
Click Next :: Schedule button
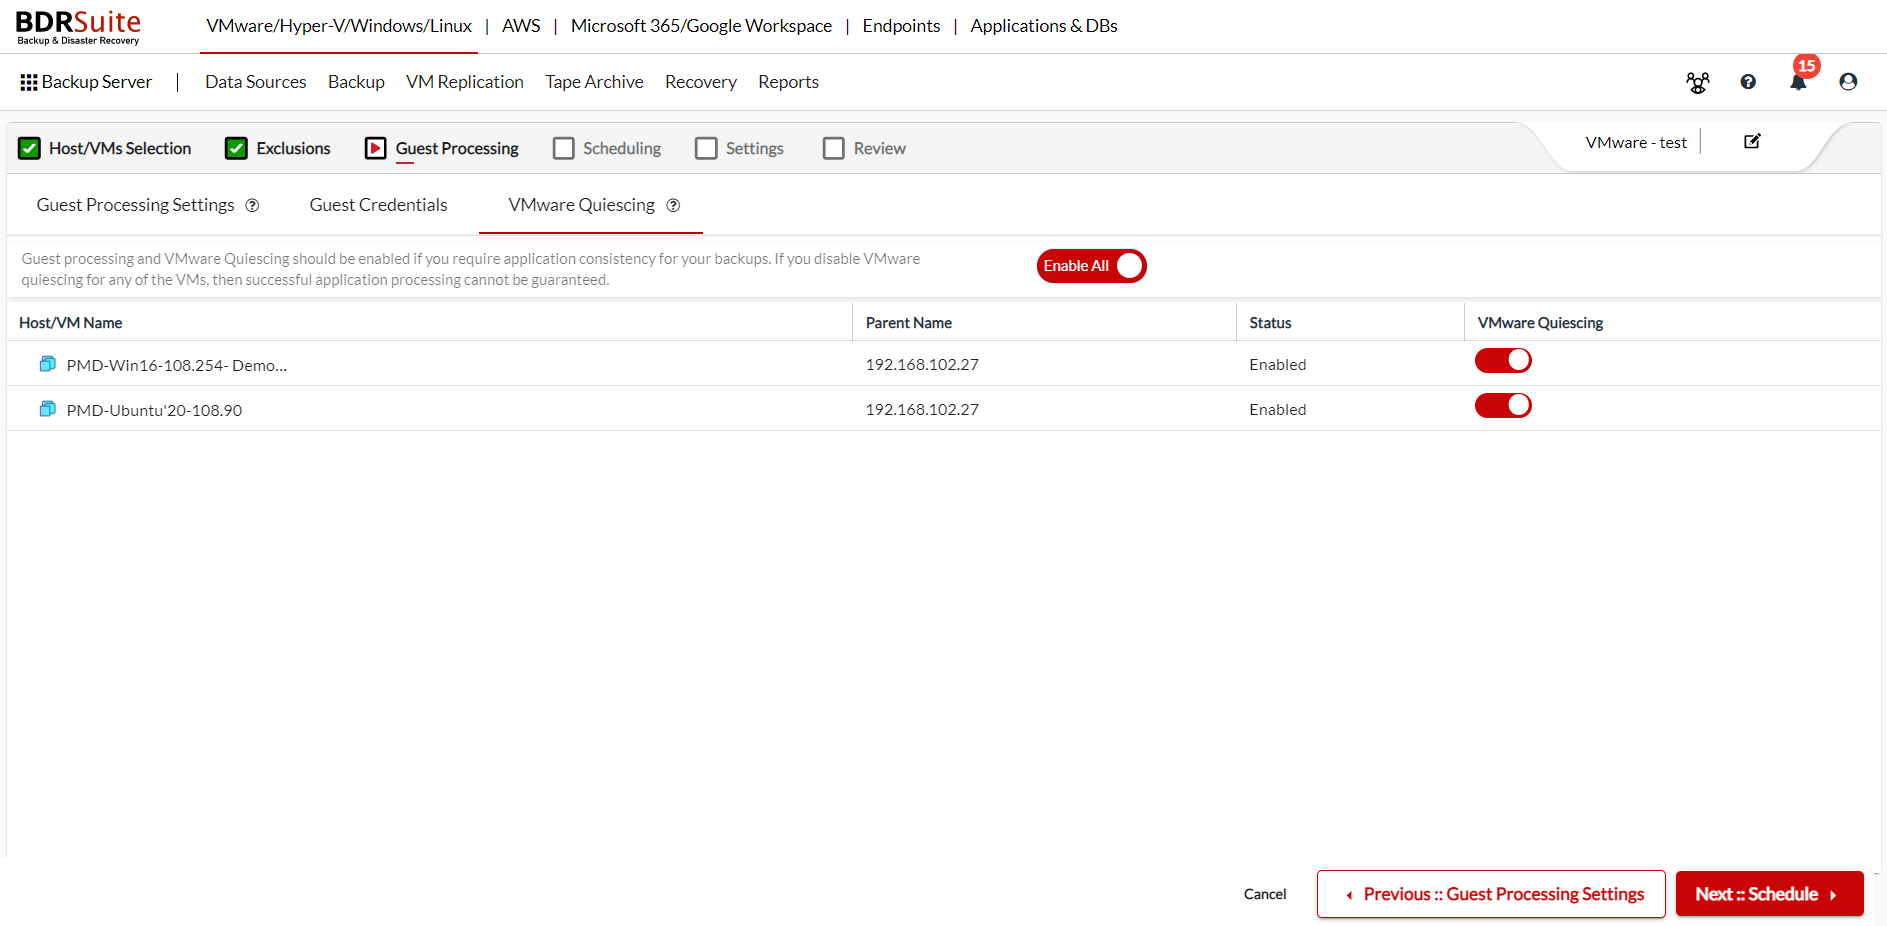[x=1769, y=894]
